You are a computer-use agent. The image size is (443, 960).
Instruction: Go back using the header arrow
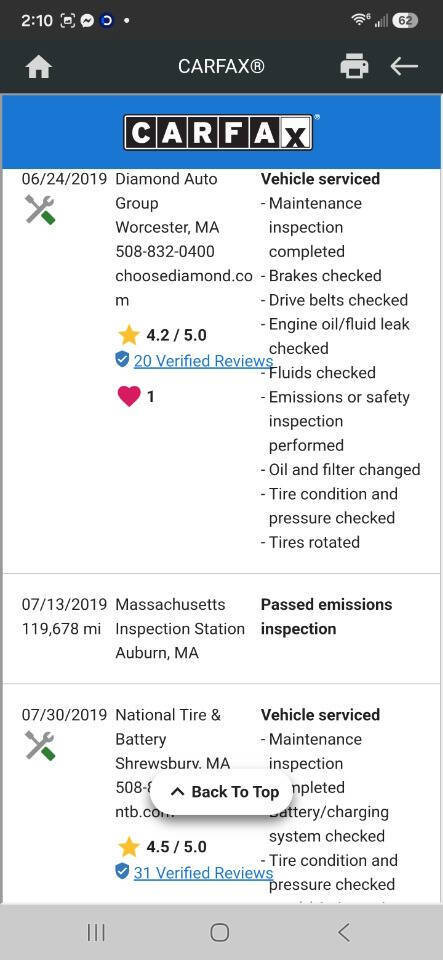404,66
